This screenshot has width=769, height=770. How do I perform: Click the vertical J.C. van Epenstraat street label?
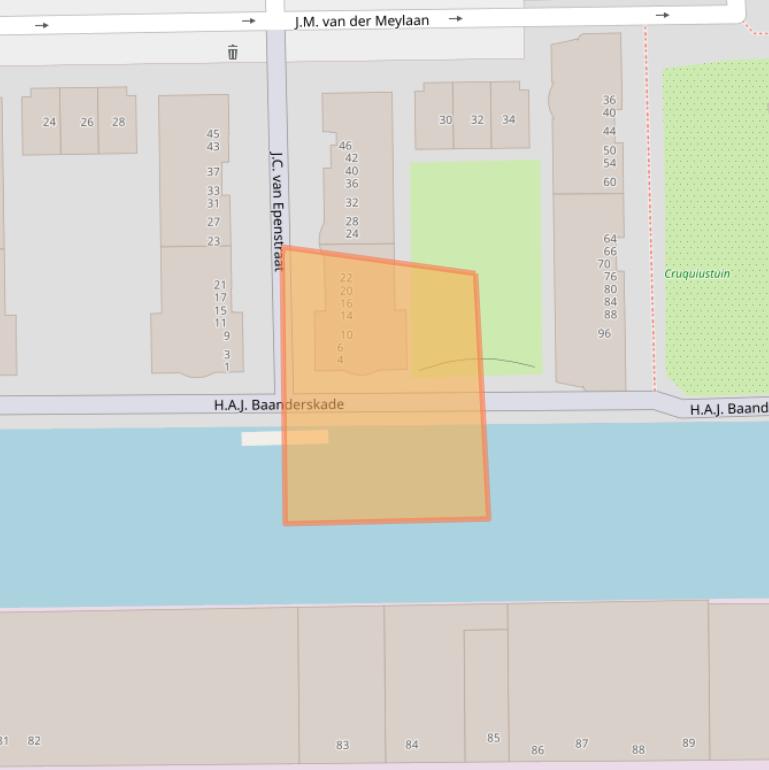tap(278, 210)
